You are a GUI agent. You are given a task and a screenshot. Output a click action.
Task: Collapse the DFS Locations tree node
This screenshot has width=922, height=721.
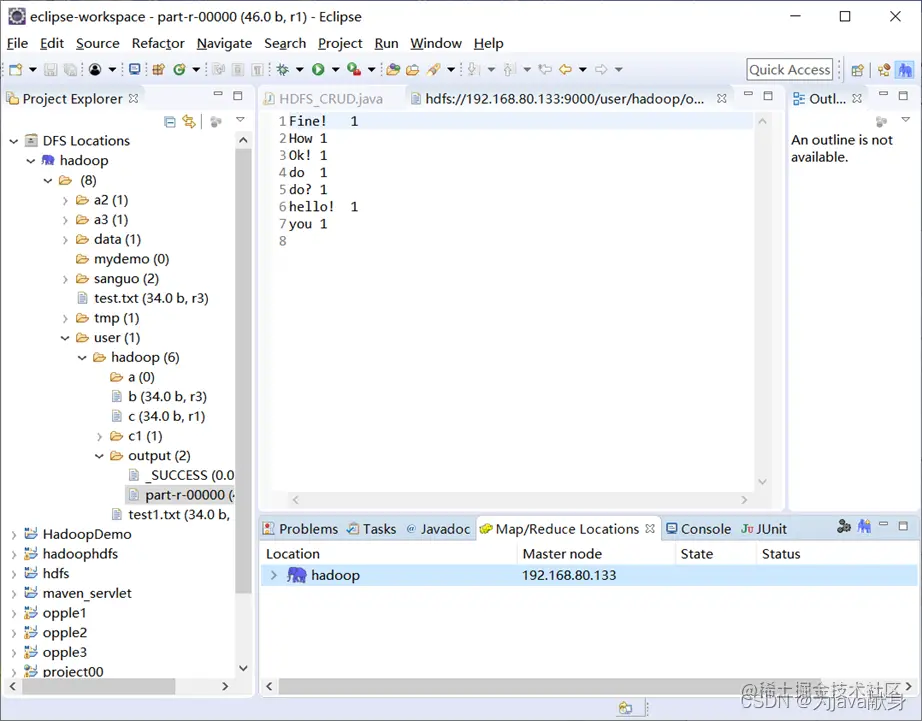pos(14,141)
